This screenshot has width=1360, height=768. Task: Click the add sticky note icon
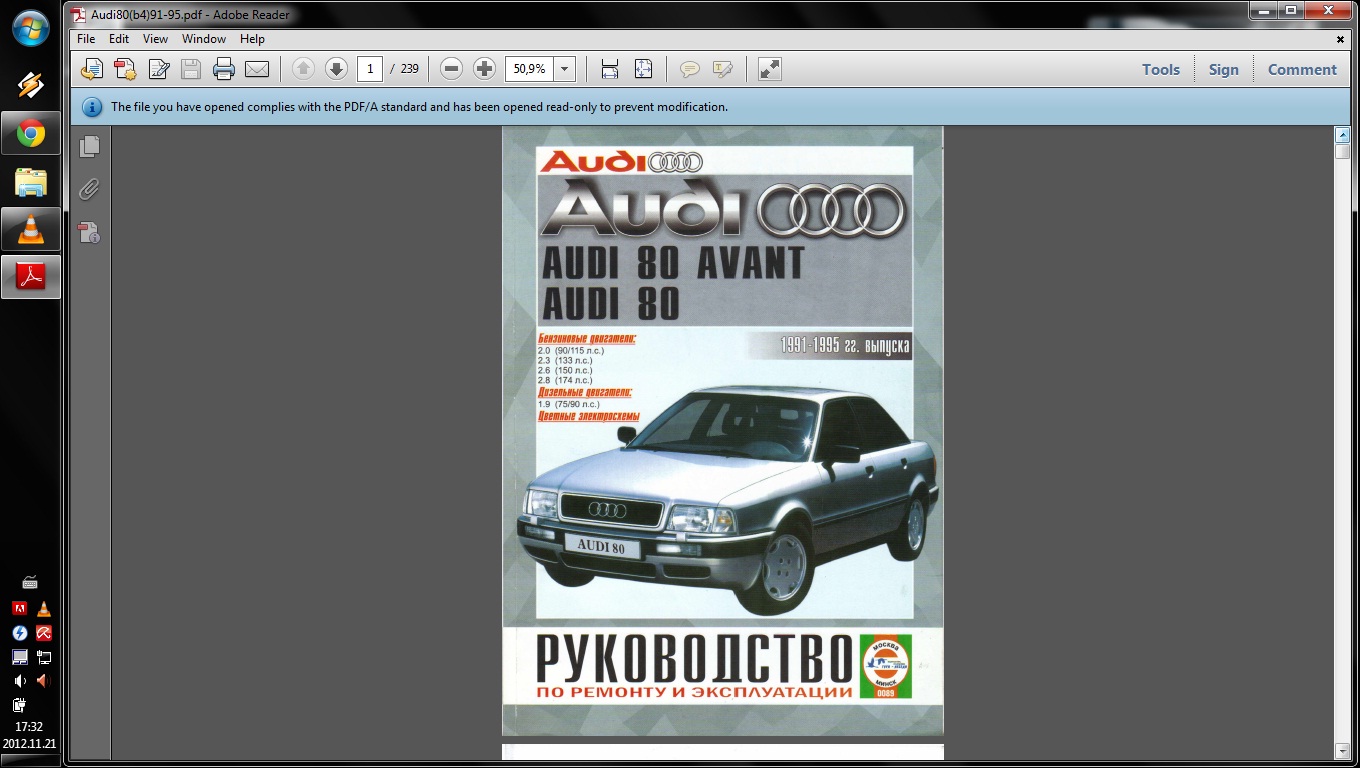click(x=689, y=69)
